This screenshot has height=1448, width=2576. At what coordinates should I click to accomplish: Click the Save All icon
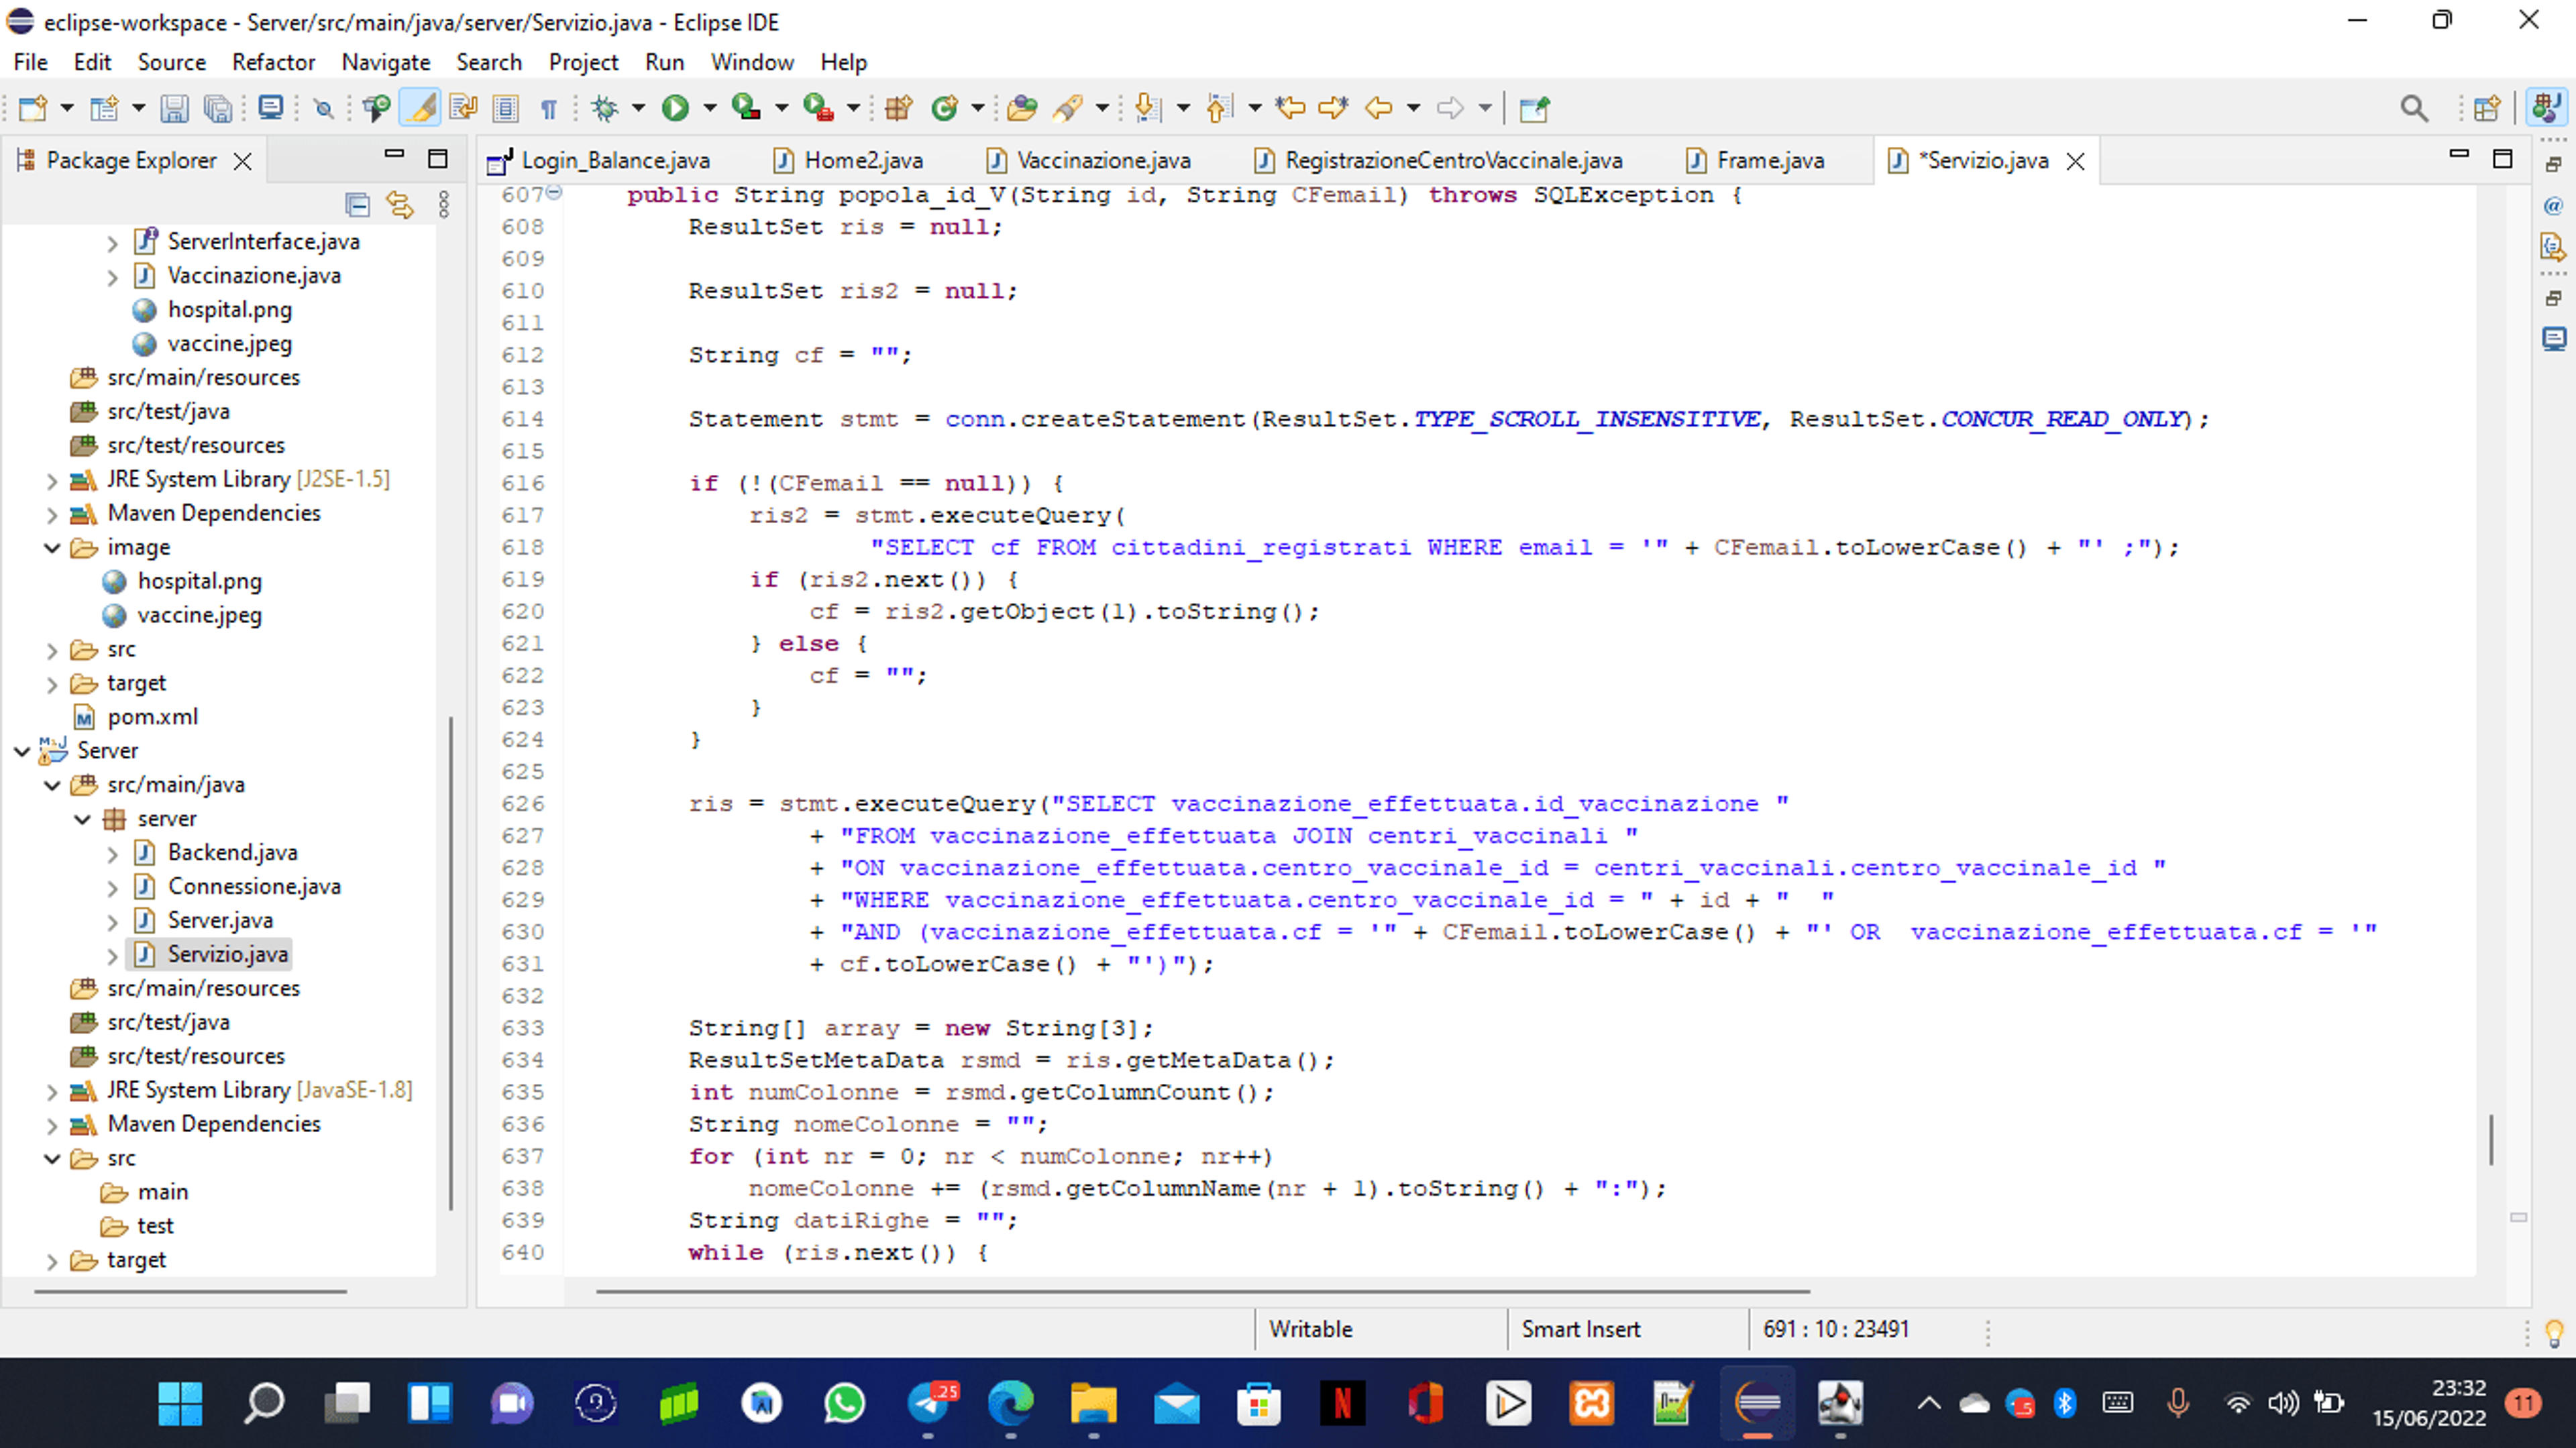[217, 108]
